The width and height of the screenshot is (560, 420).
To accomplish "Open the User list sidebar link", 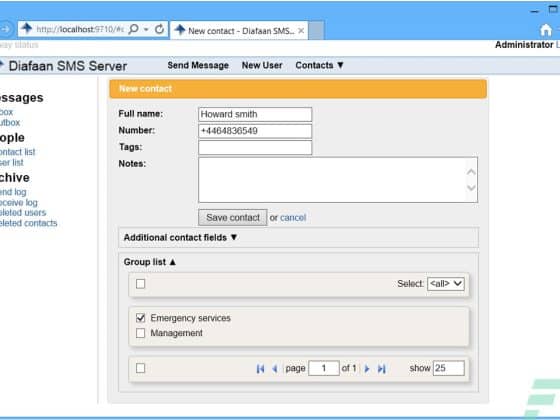I will 11,162.
